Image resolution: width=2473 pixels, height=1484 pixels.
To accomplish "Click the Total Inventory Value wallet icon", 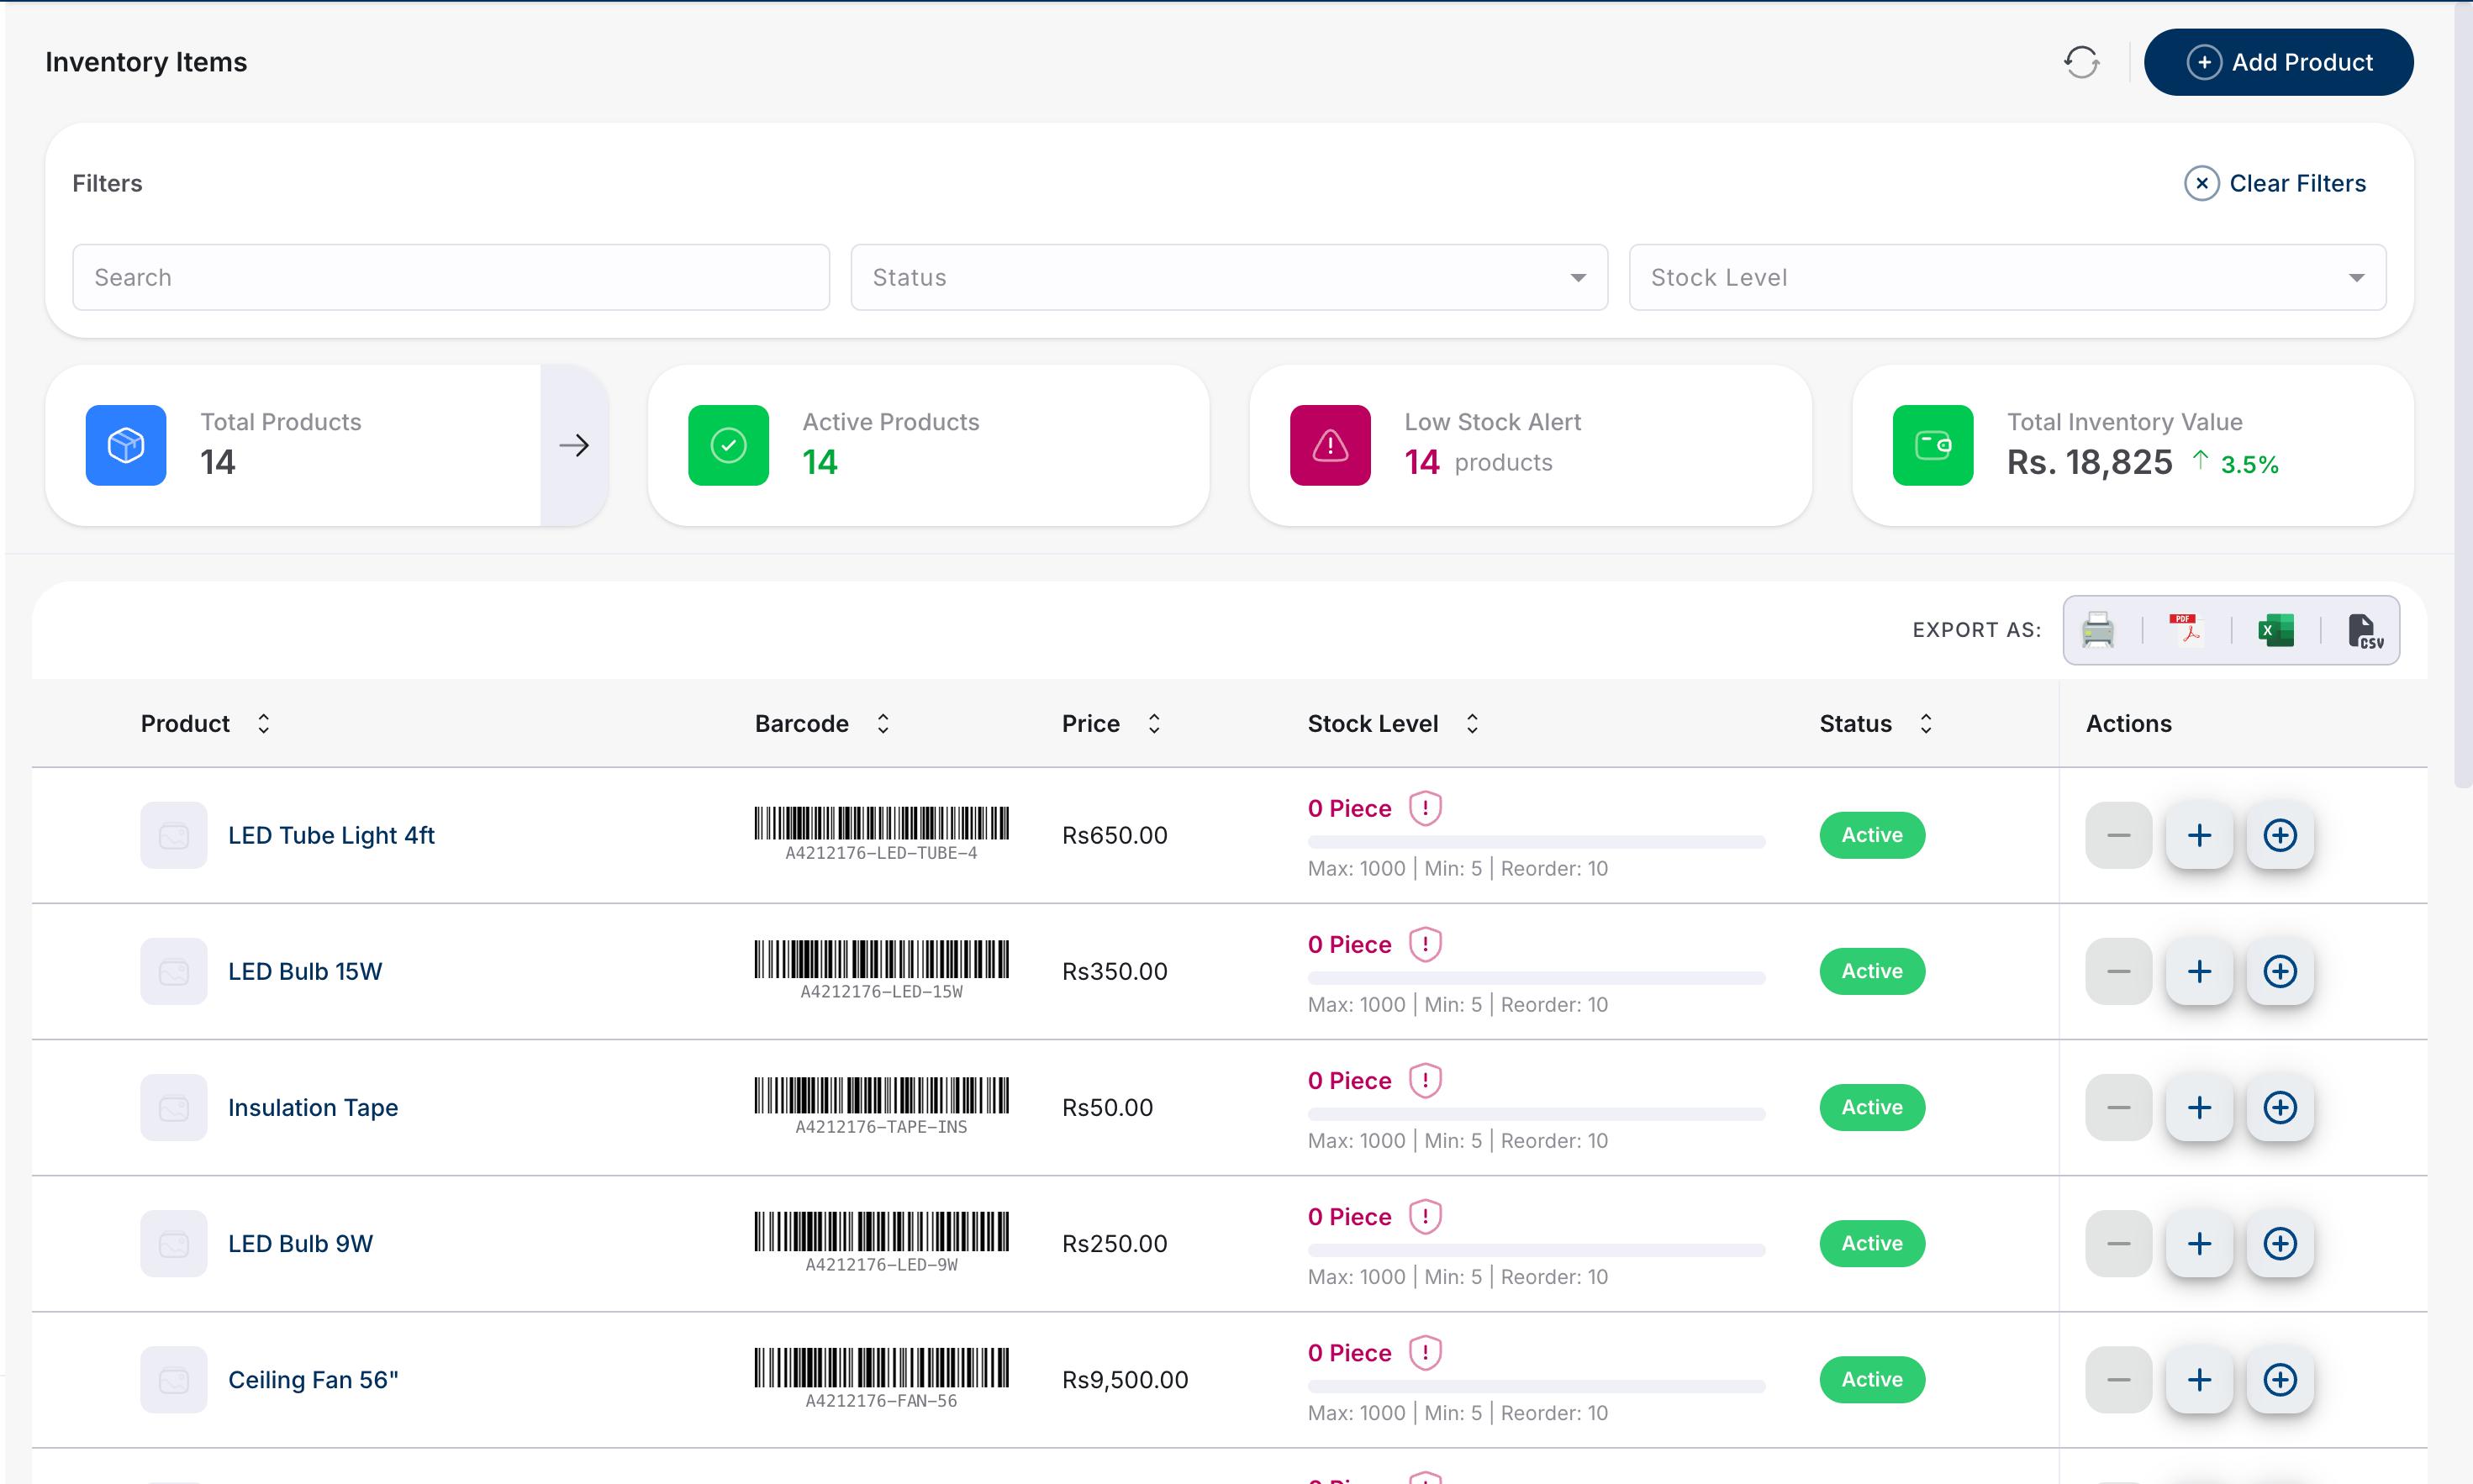I will [x=1933, y=445].
